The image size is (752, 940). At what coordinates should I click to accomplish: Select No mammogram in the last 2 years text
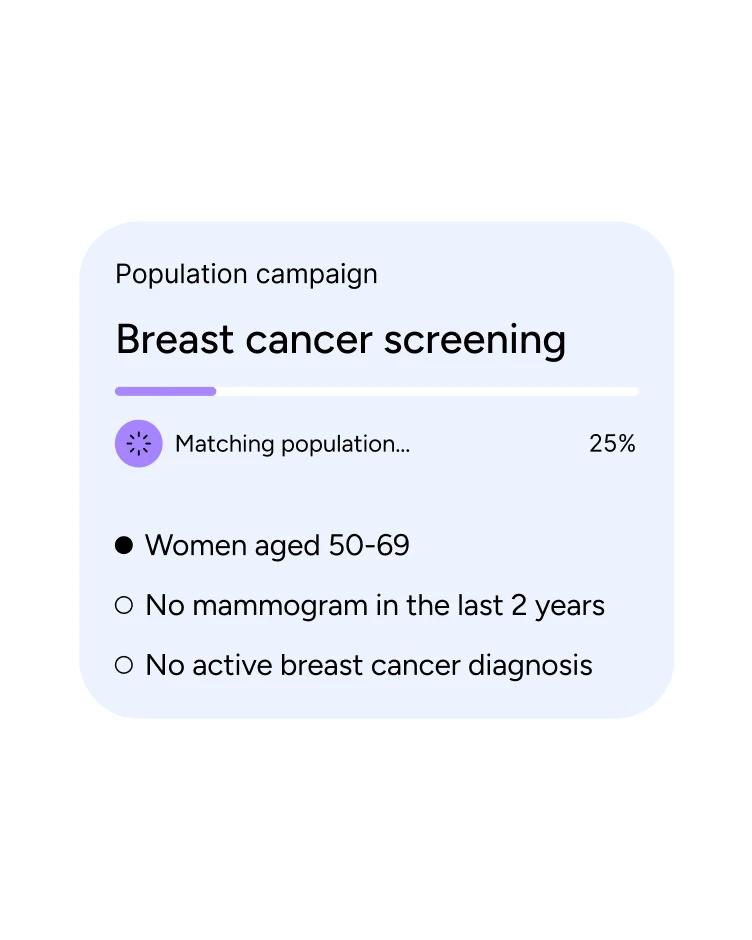(375, 606)
